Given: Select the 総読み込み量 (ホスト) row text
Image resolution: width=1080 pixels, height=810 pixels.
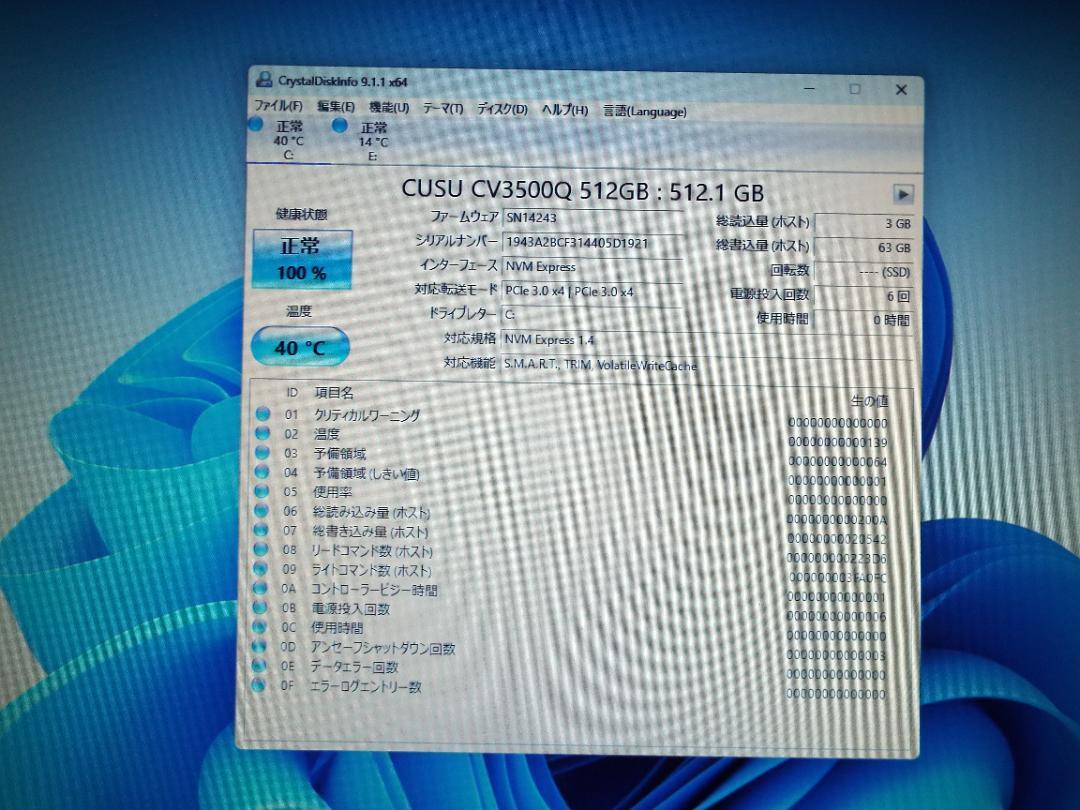Looking at the screenshot, I should tap(372, 512).
